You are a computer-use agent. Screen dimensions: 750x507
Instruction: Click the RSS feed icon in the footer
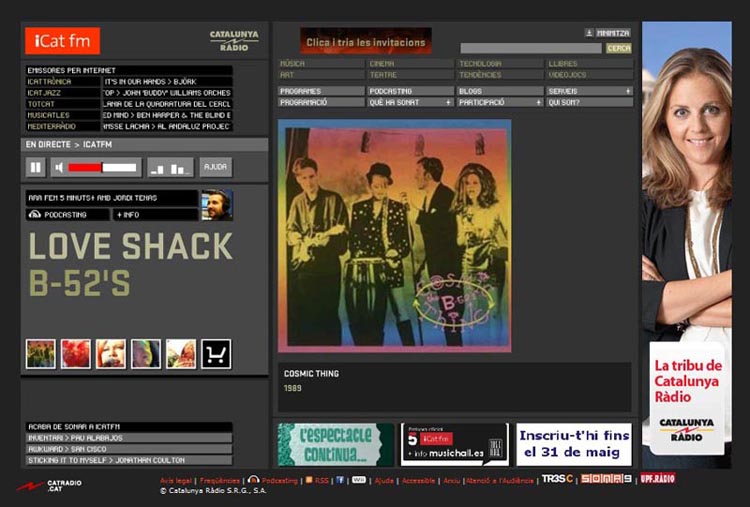310,480
